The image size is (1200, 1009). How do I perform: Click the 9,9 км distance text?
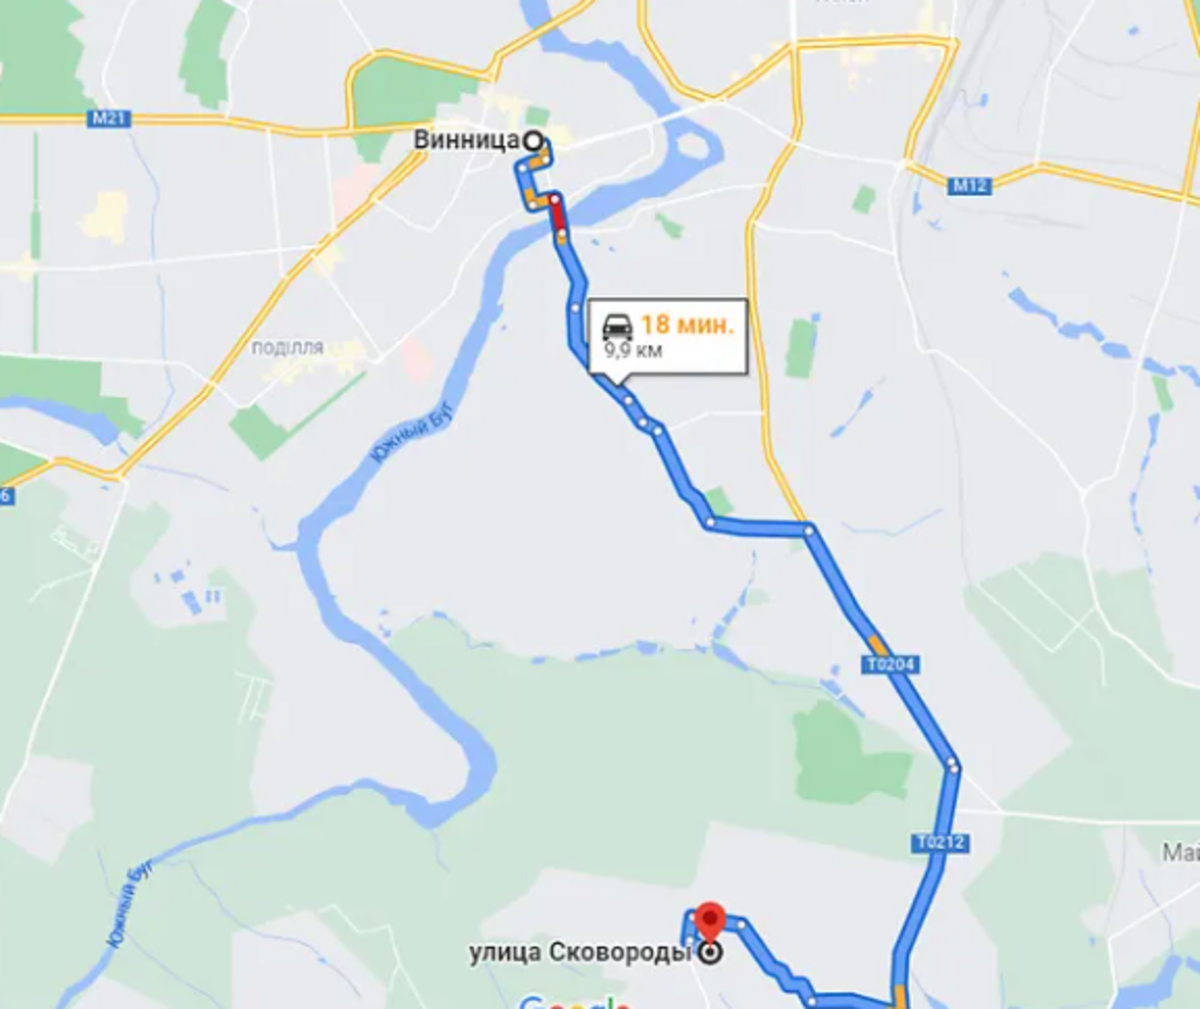pyautogui.click(x=633, y=351)
